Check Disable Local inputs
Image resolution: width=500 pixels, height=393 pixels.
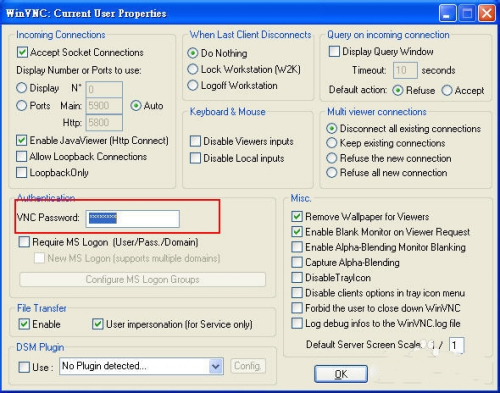195,158
